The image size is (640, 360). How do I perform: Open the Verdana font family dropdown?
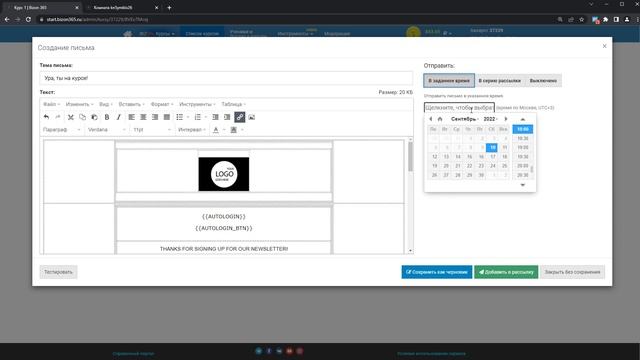point(107,130)
